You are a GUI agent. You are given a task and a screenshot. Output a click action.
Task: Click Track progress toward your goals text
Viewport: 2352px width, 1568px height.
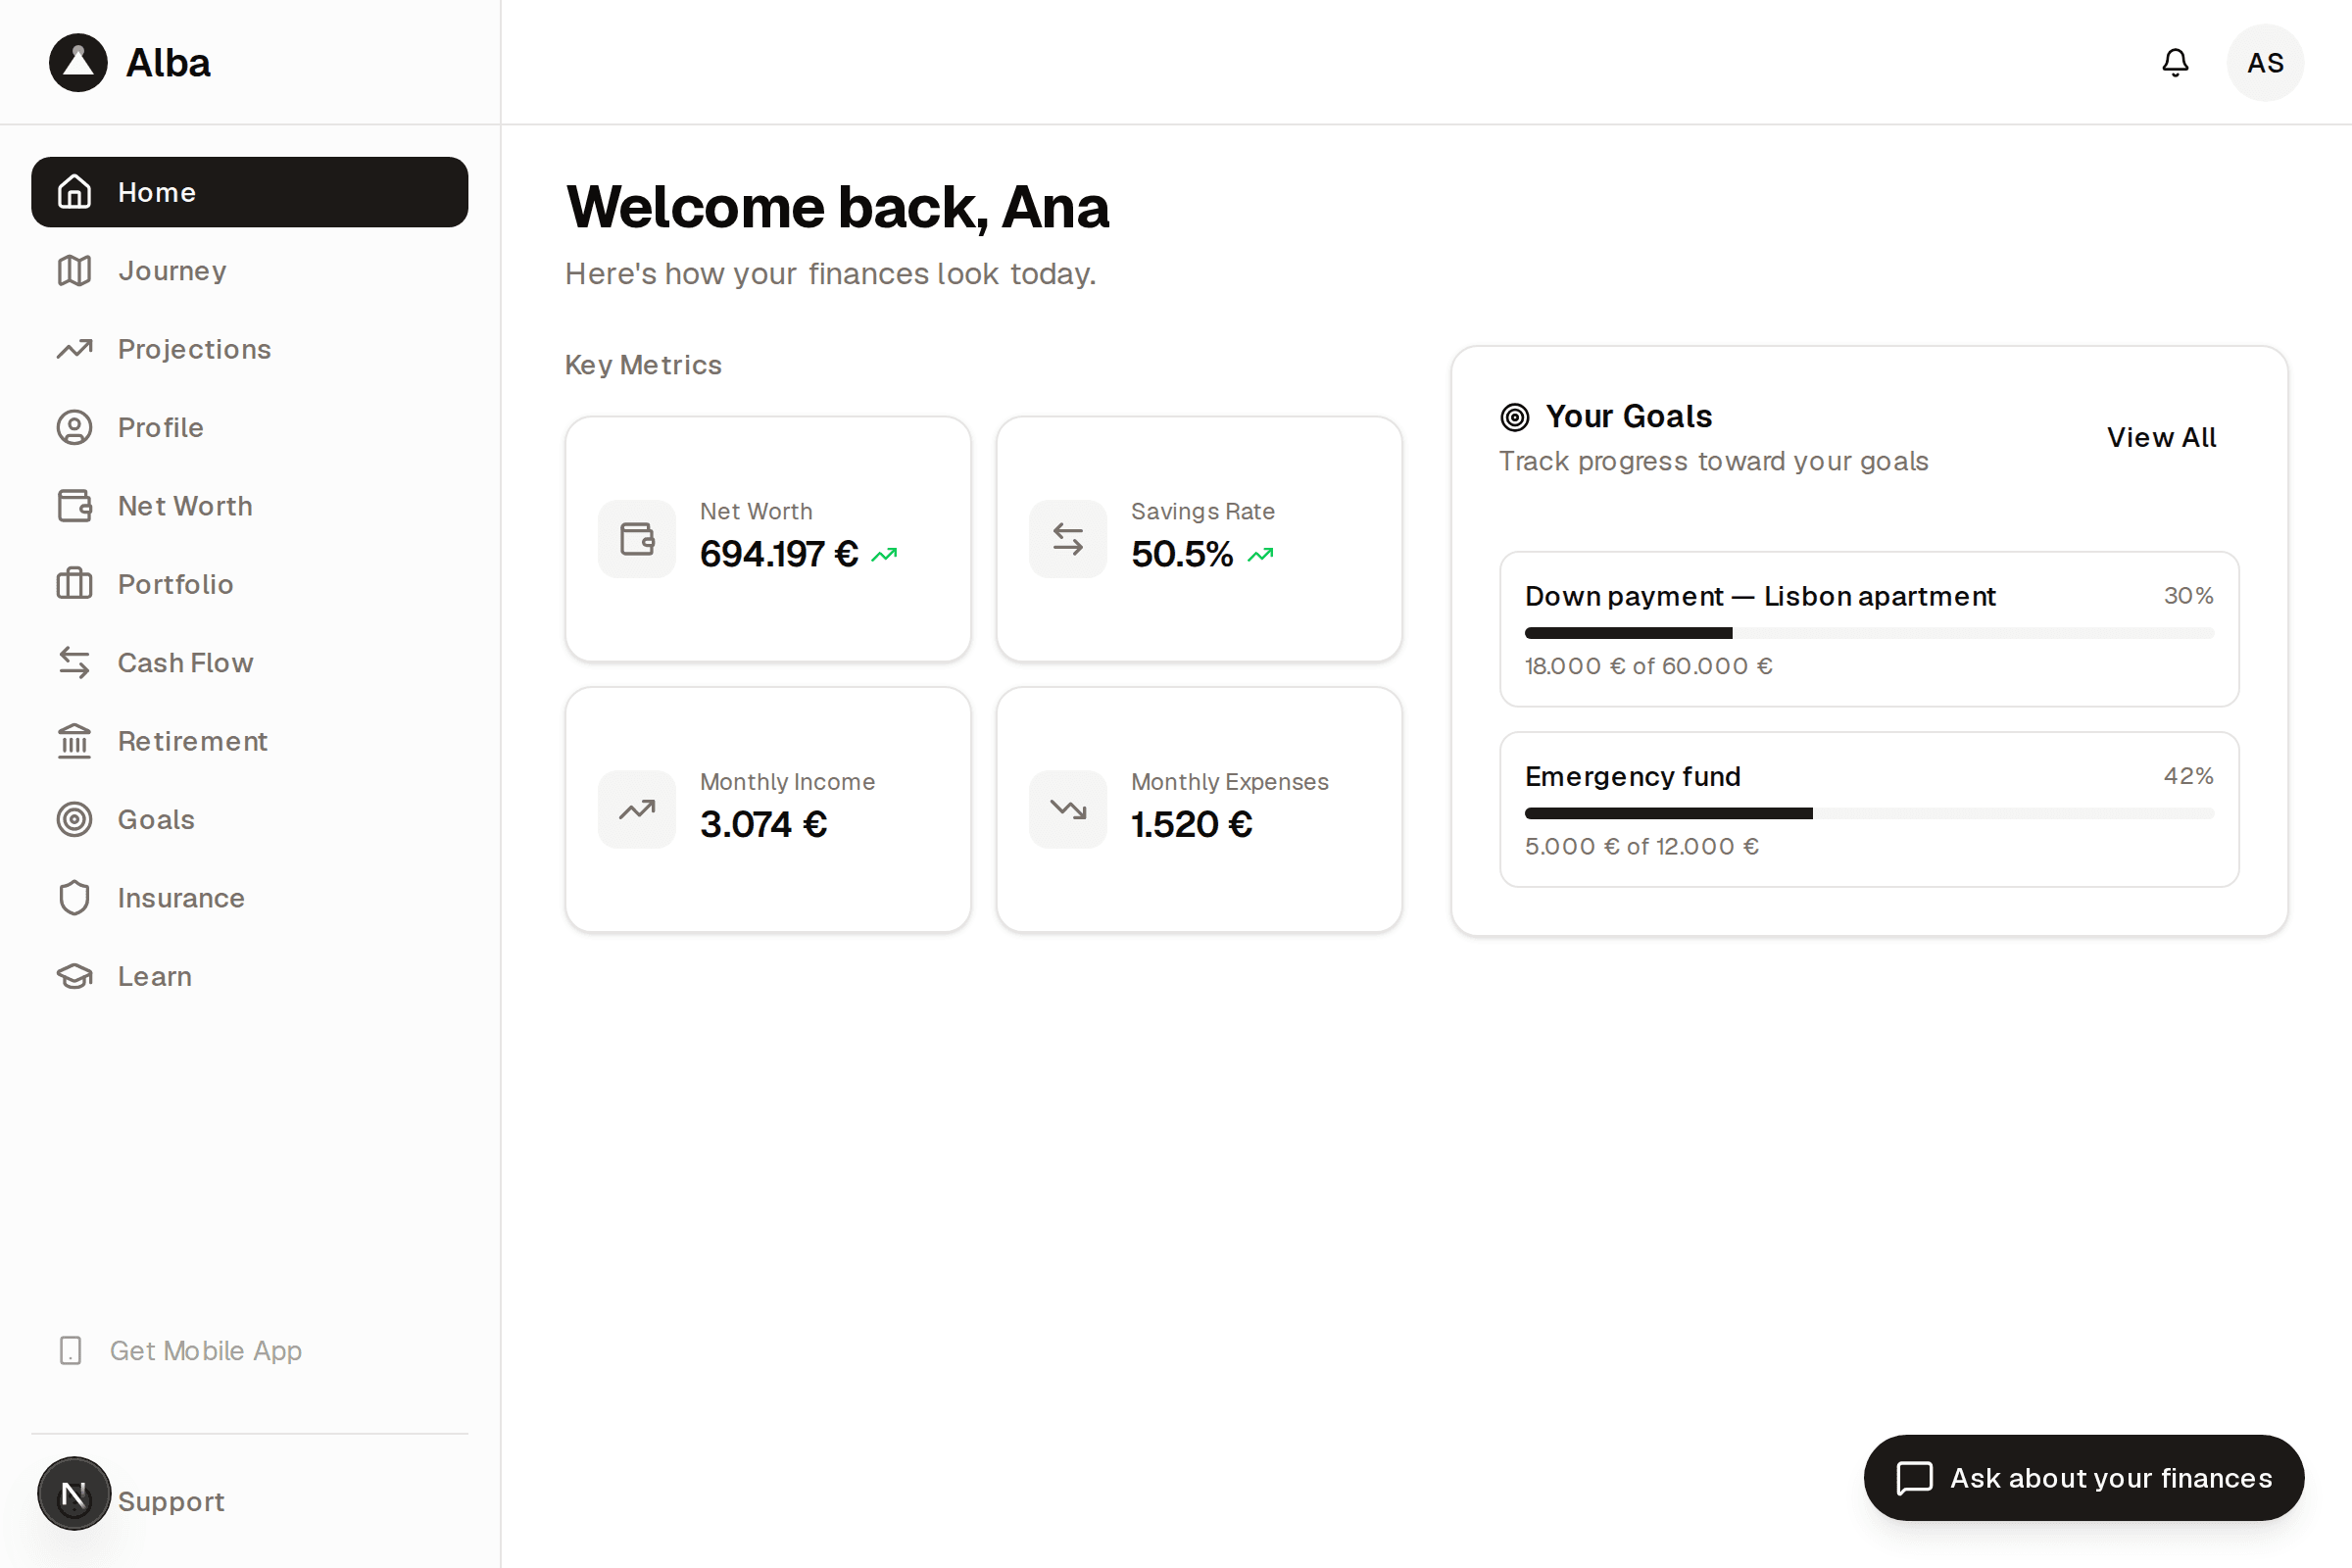(1713, 461)
